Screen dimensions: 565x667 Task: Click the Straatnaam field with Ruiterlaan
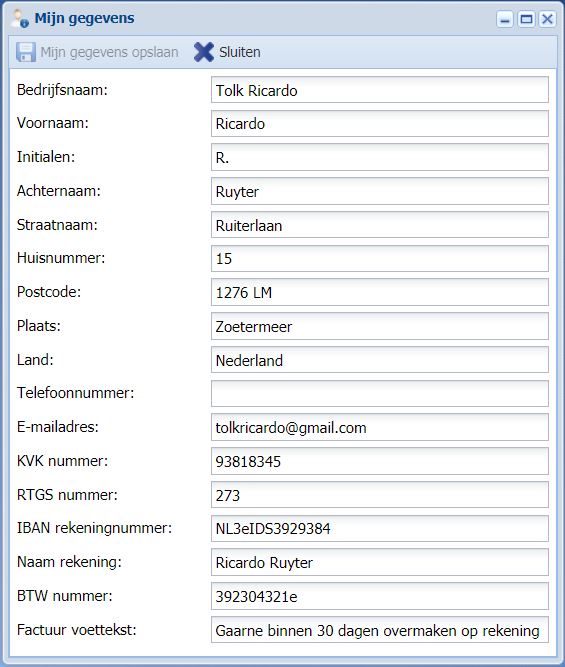[x=380, y=225]
